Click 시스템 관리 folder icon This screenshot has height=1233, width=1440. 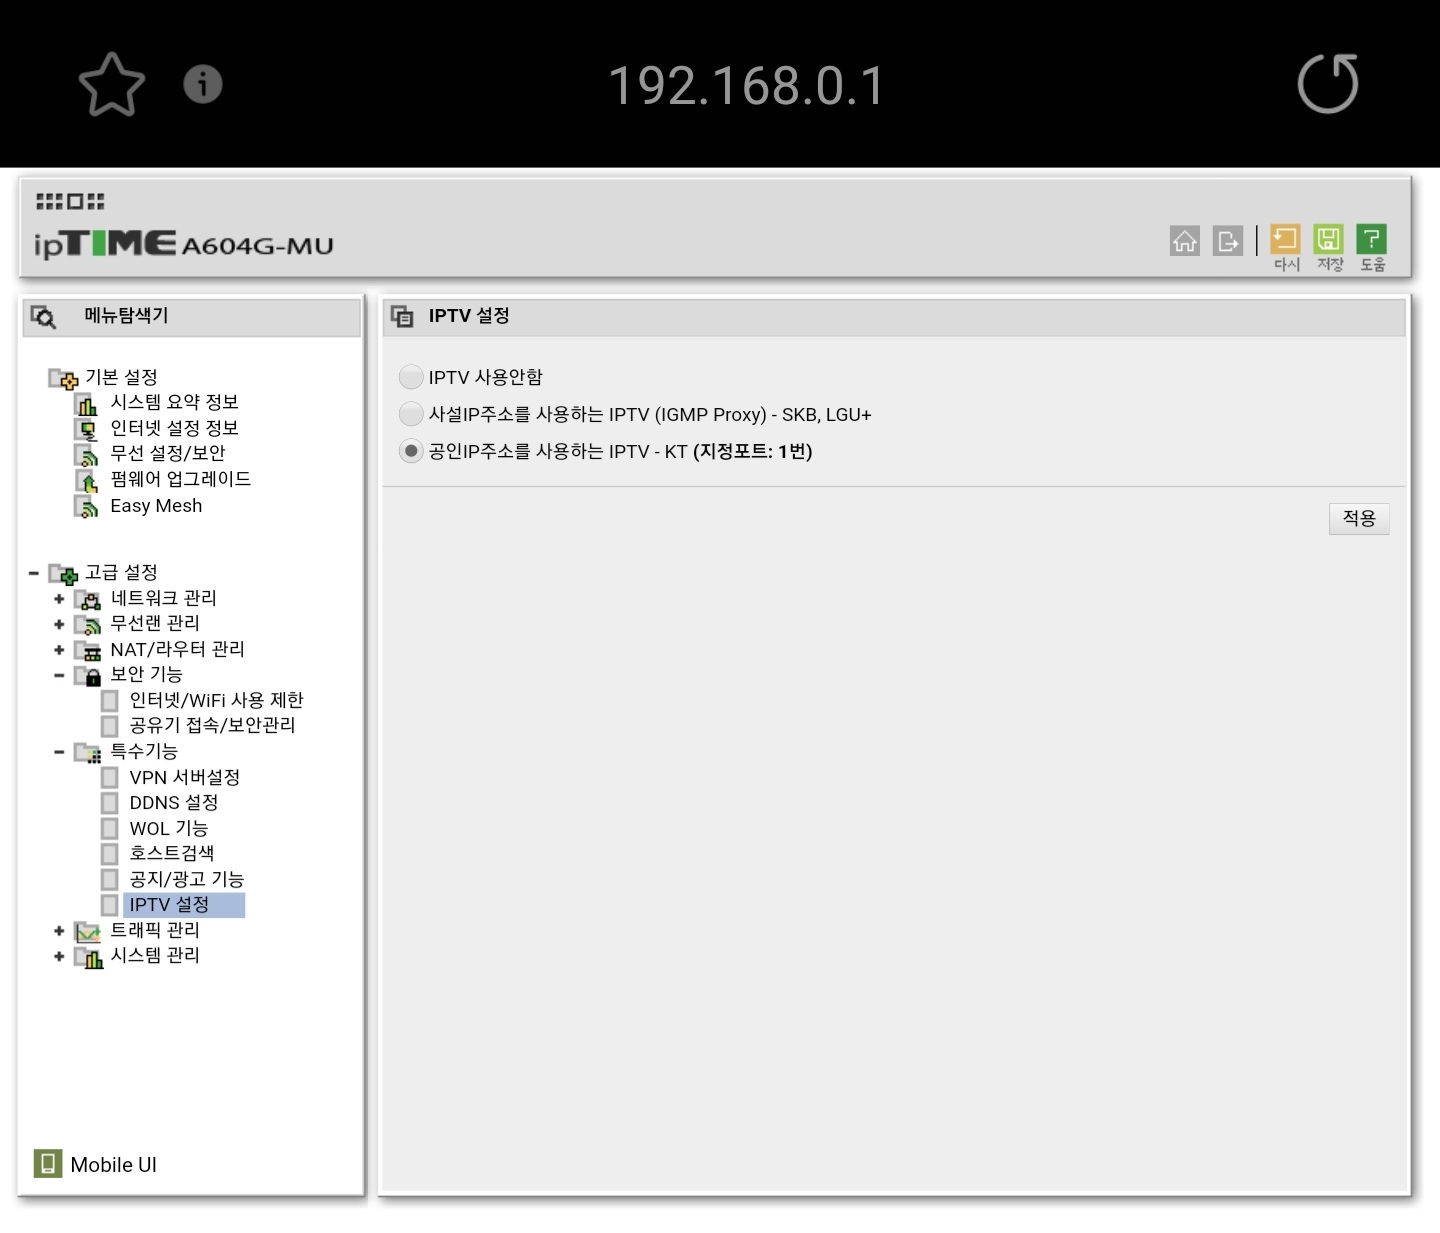pyautogui.click(x=88, y=956)
